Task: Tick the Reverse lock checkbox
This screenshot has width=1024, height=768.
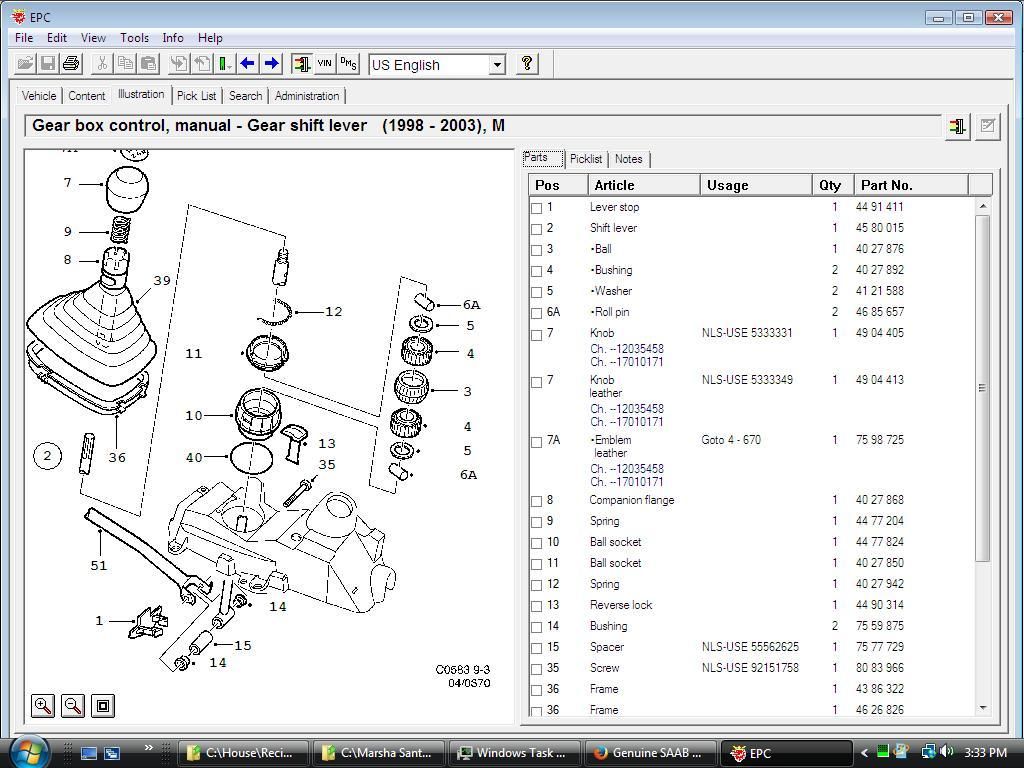Action: coord(537,604)
